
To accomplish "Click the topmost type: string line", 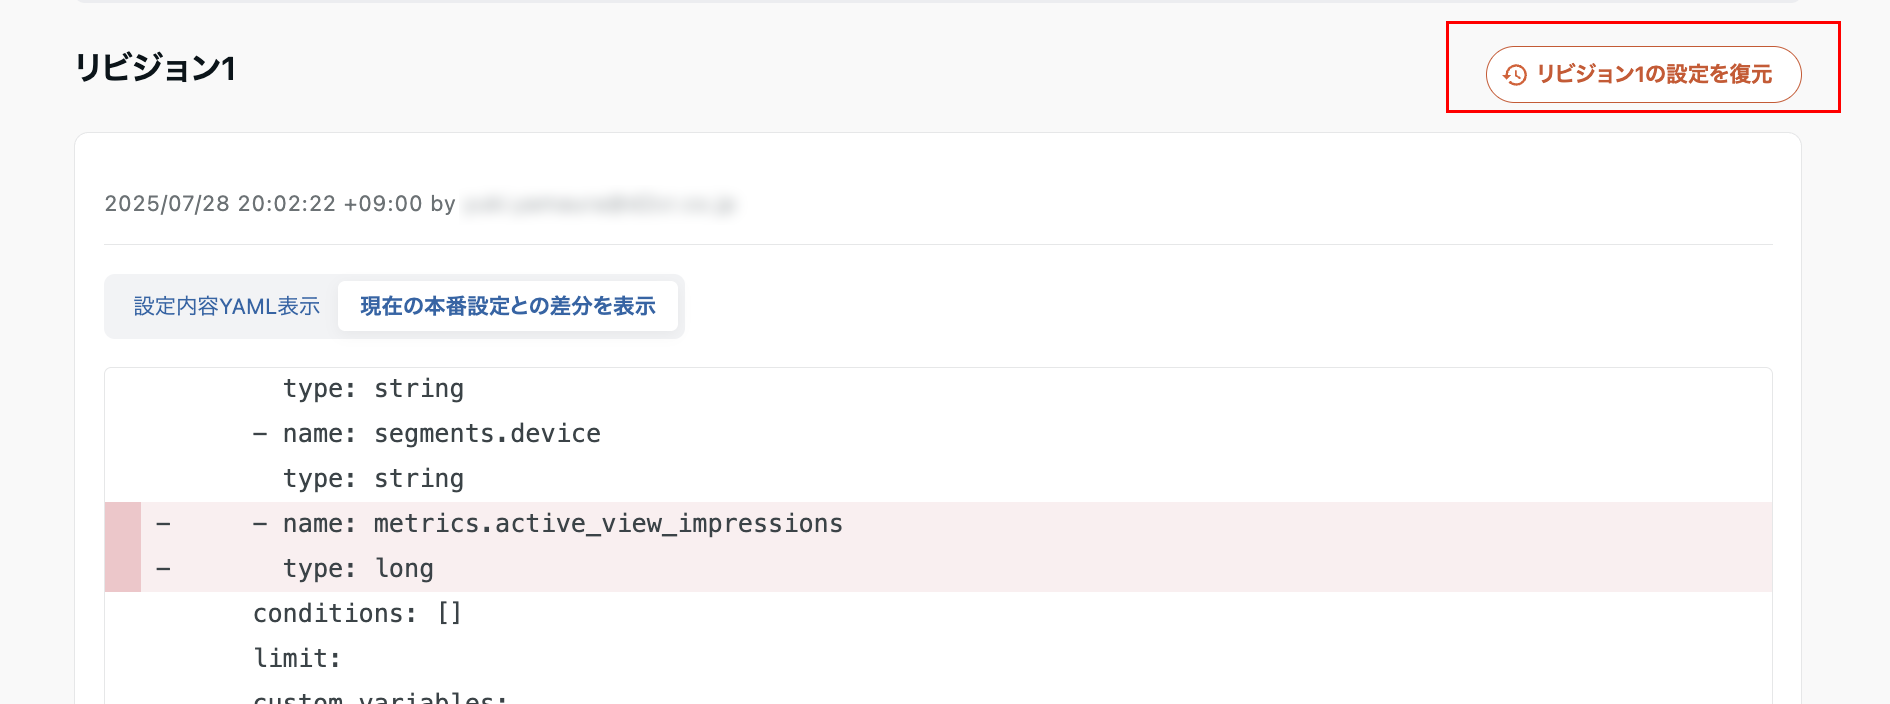I will coord(373,389).
